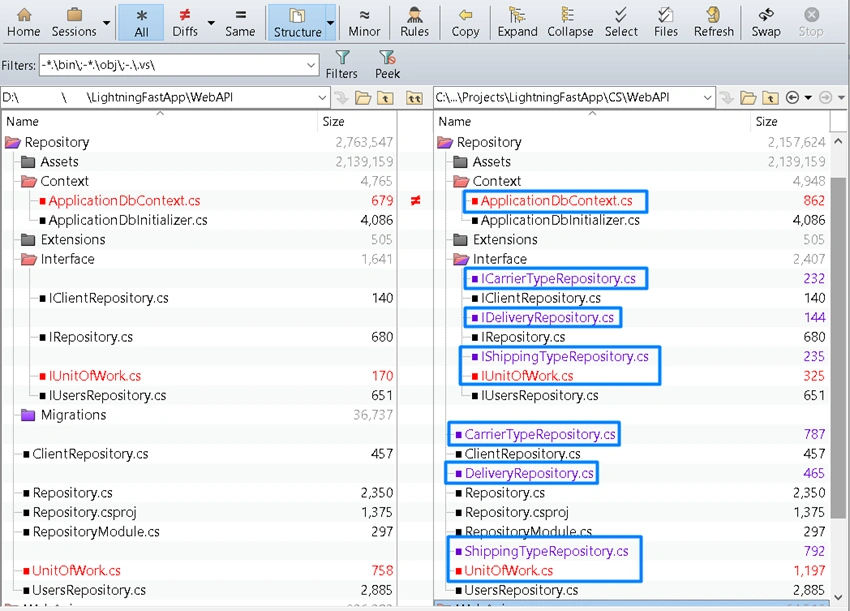Click the not-equal difference marker
Screen dimensions: 850x611
pyautogui.click(x=415, y=201)
